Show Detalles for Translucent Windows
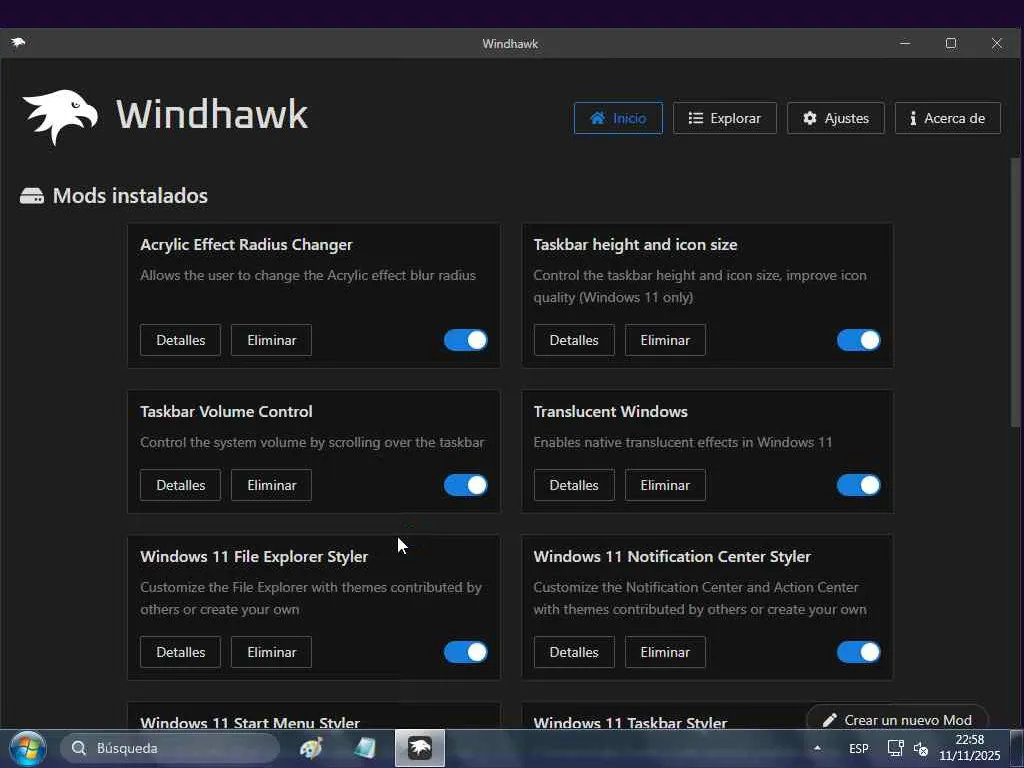 574,485
